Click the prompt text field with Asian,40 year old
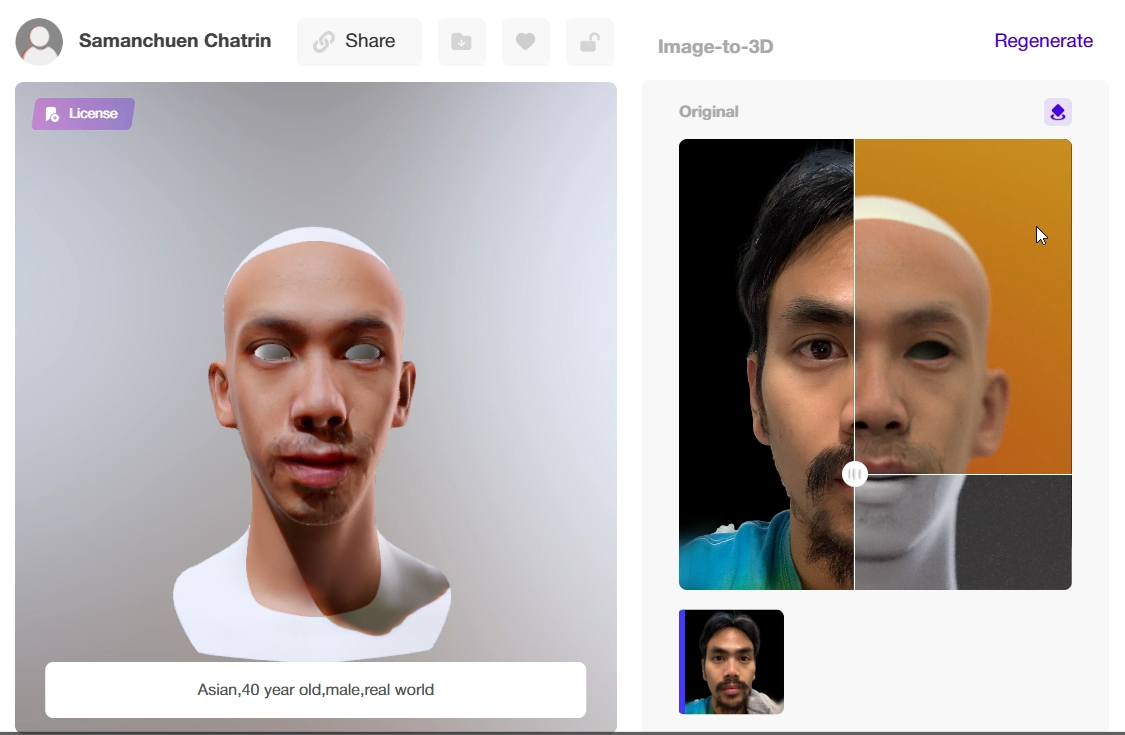This screenshot has height=735, width=1125. click(x=316, y=690)
